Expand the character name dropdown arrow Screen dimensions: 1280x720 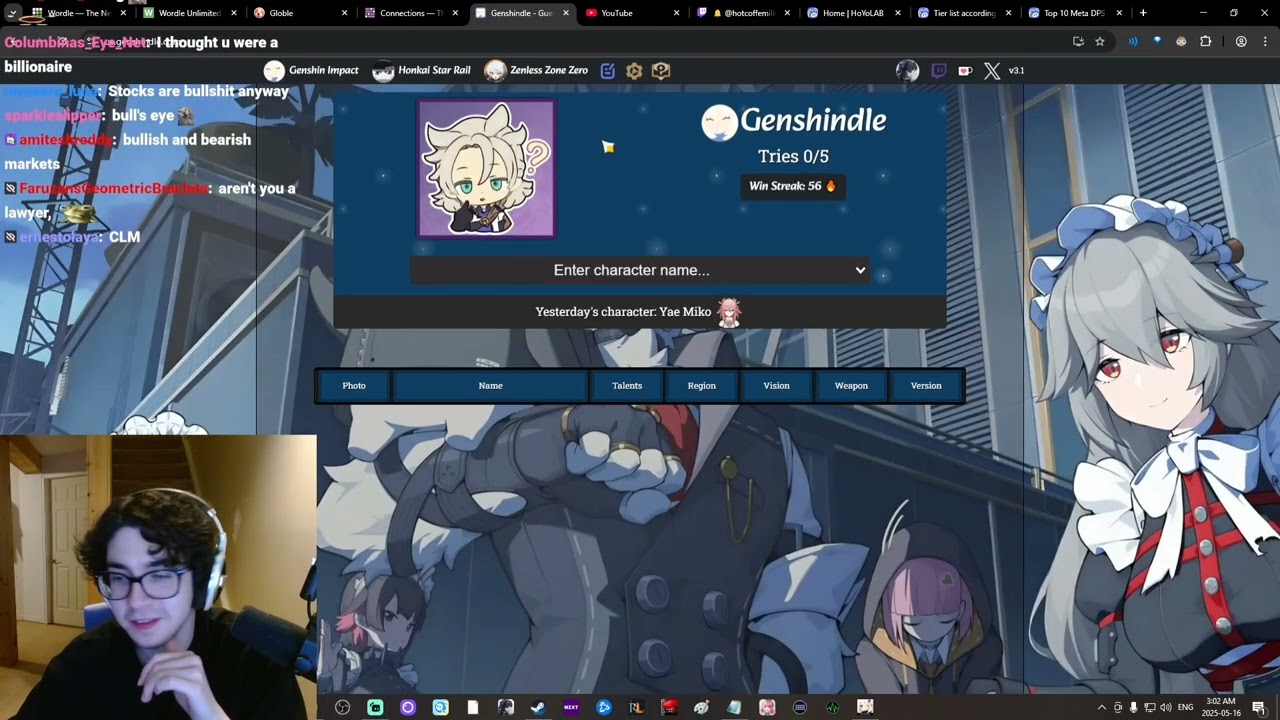click(860, 270)
